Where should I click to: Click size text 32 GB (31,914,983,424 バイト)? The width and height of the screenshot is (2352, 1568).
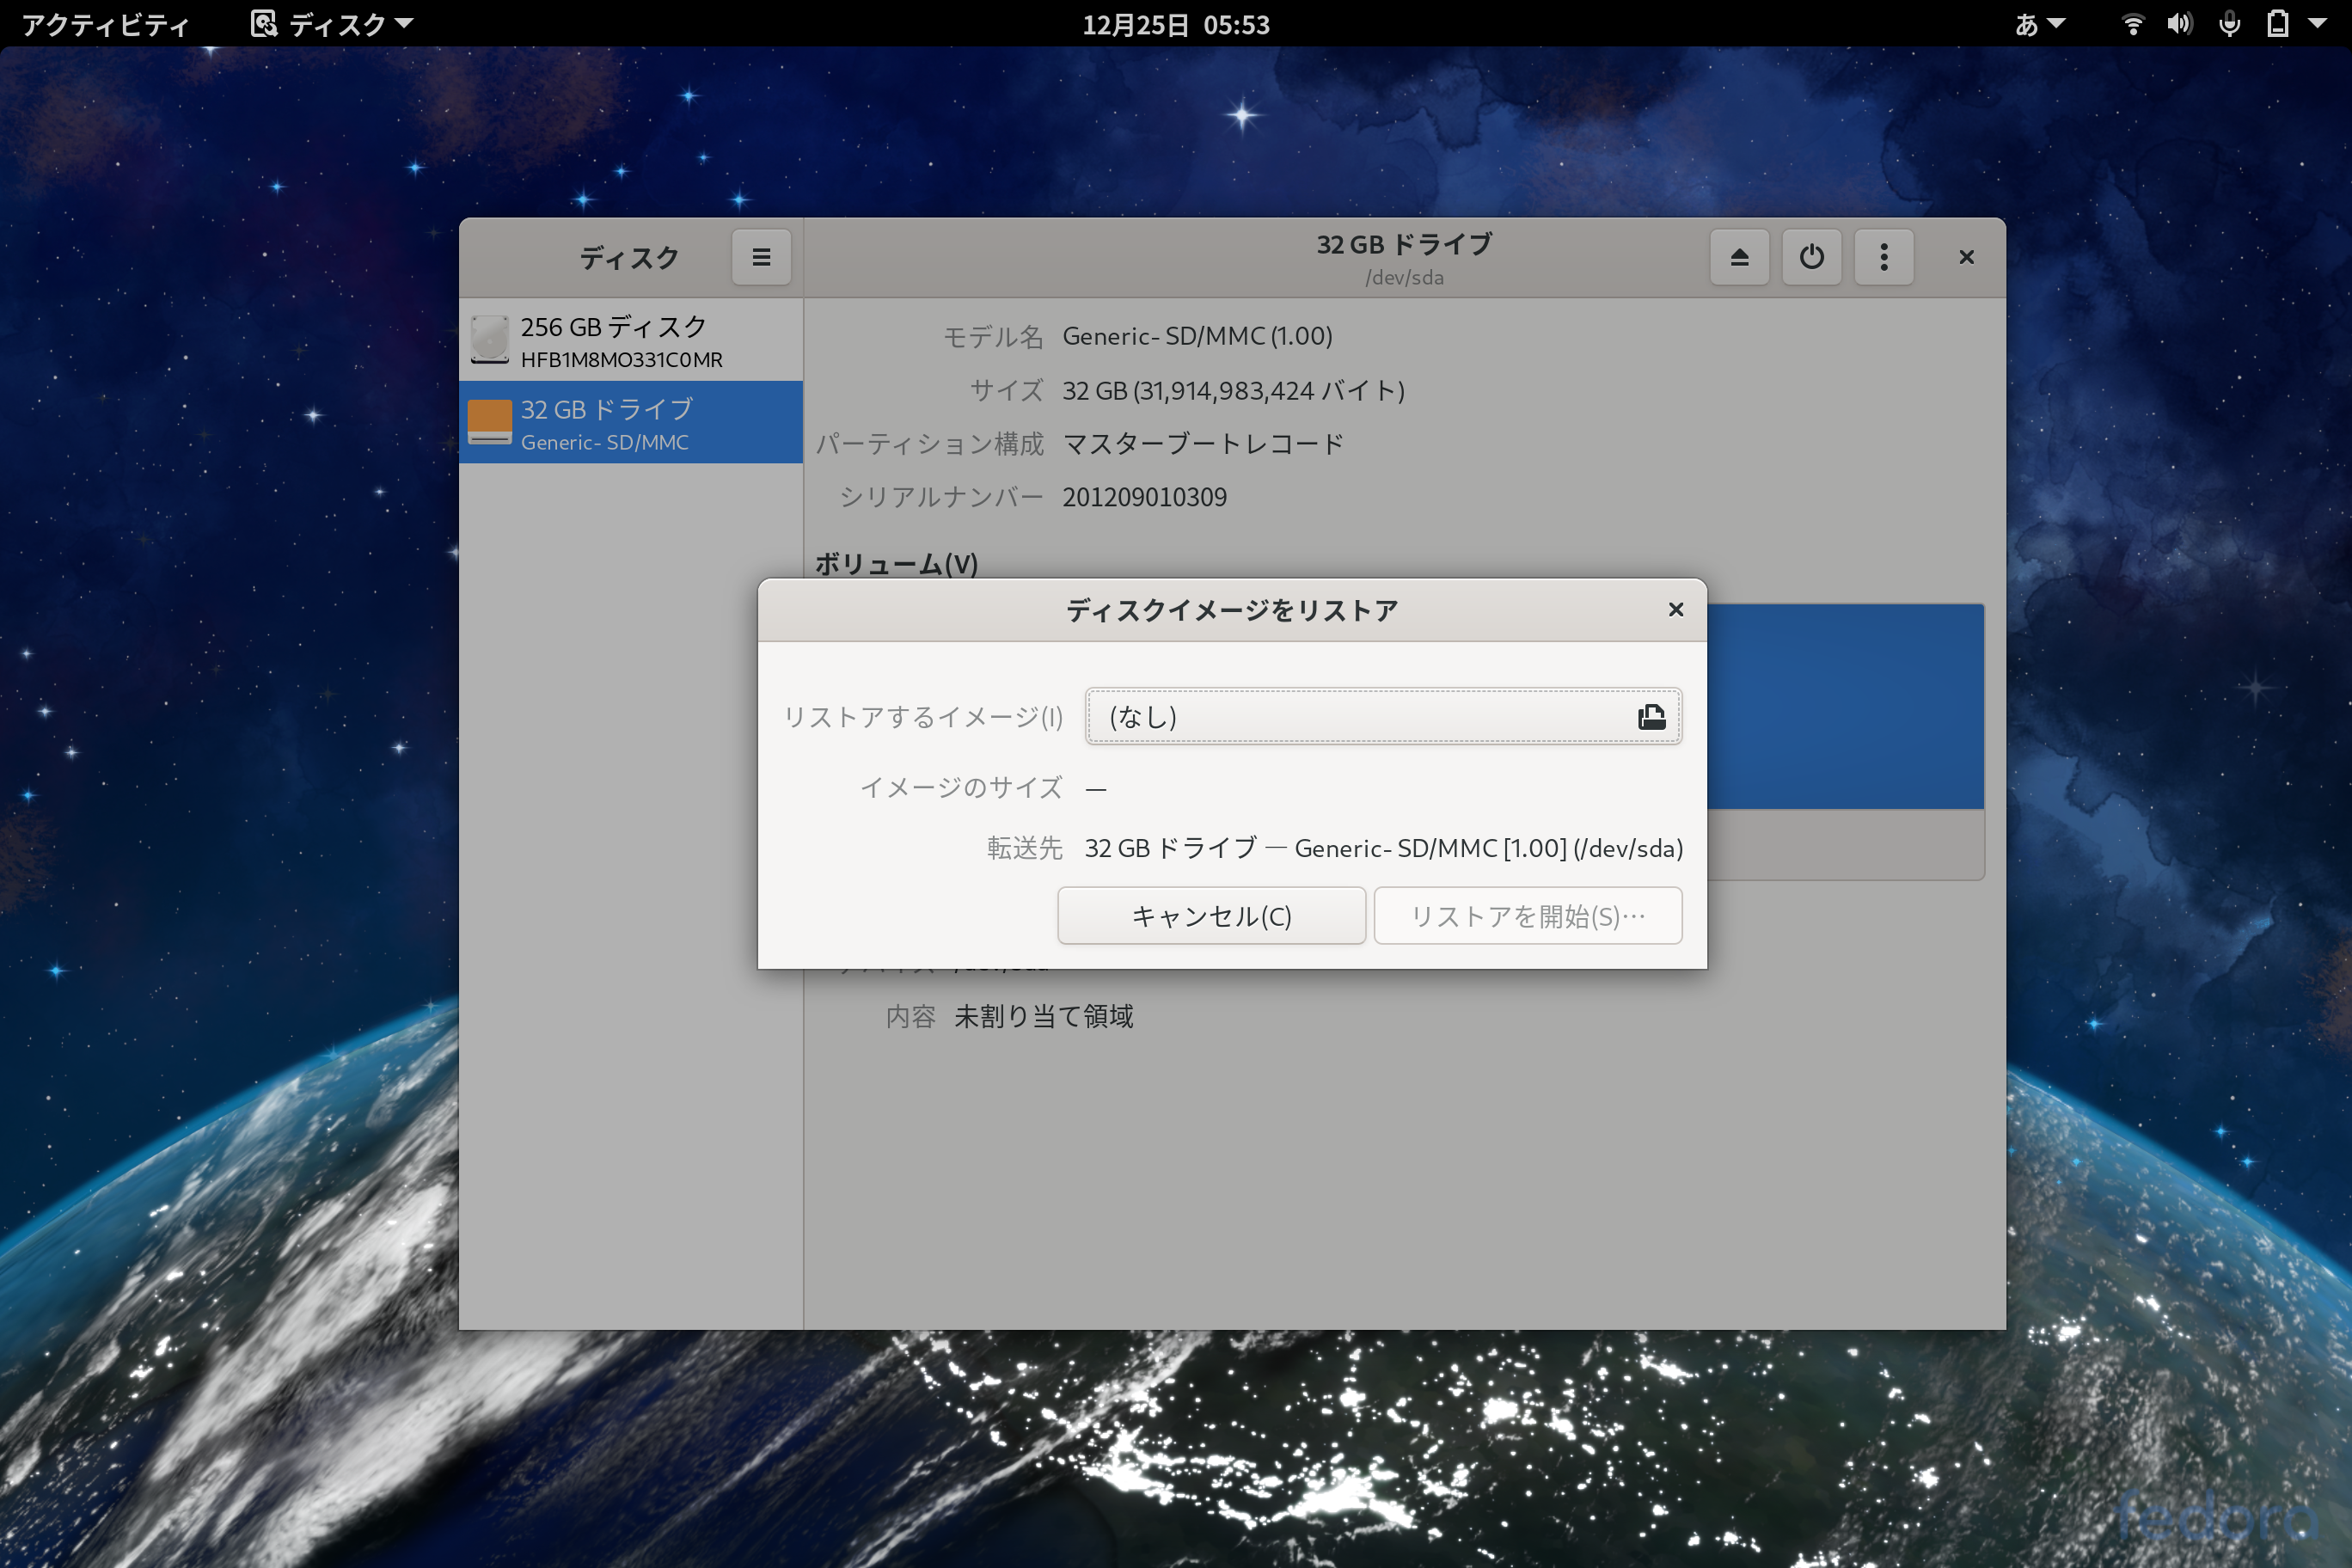point(1233,390)
